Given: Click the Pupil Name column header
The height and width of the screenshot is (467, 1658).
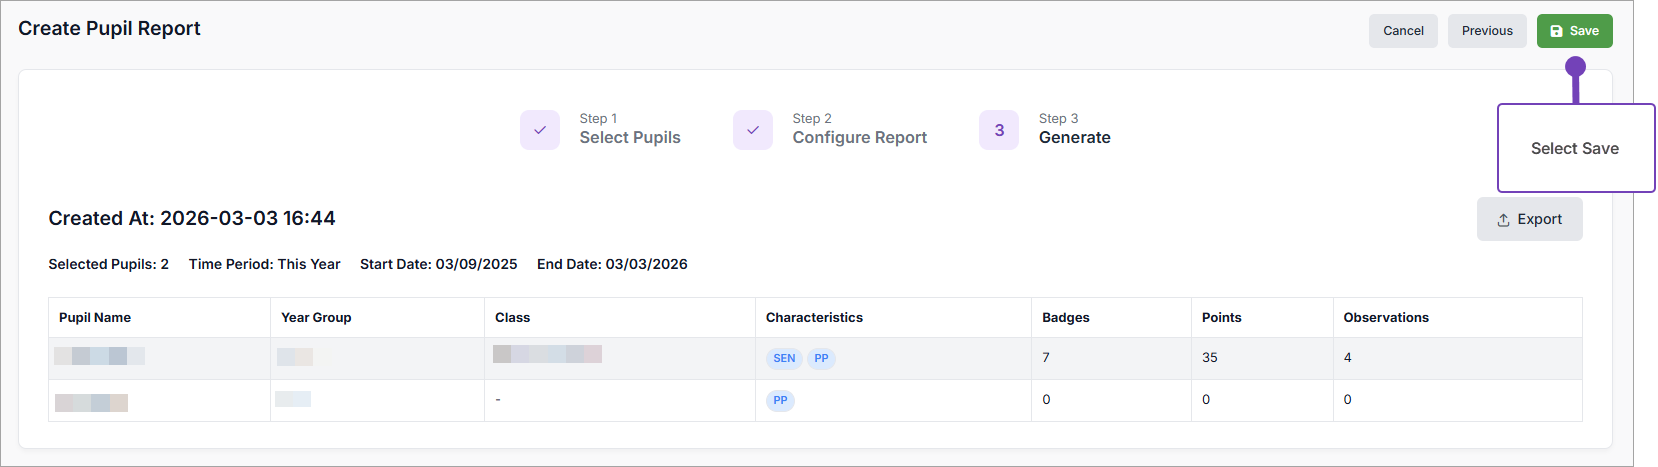Looking at the screenshot, I should tap(95, 317).
